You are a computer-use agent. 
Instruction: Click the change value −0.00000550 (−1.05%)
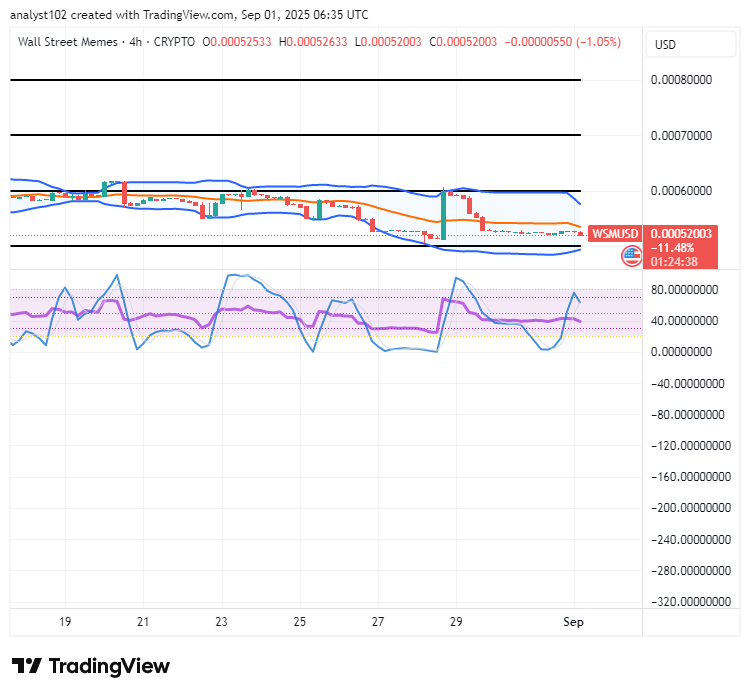pyautogui.click(x=563, y=42)
